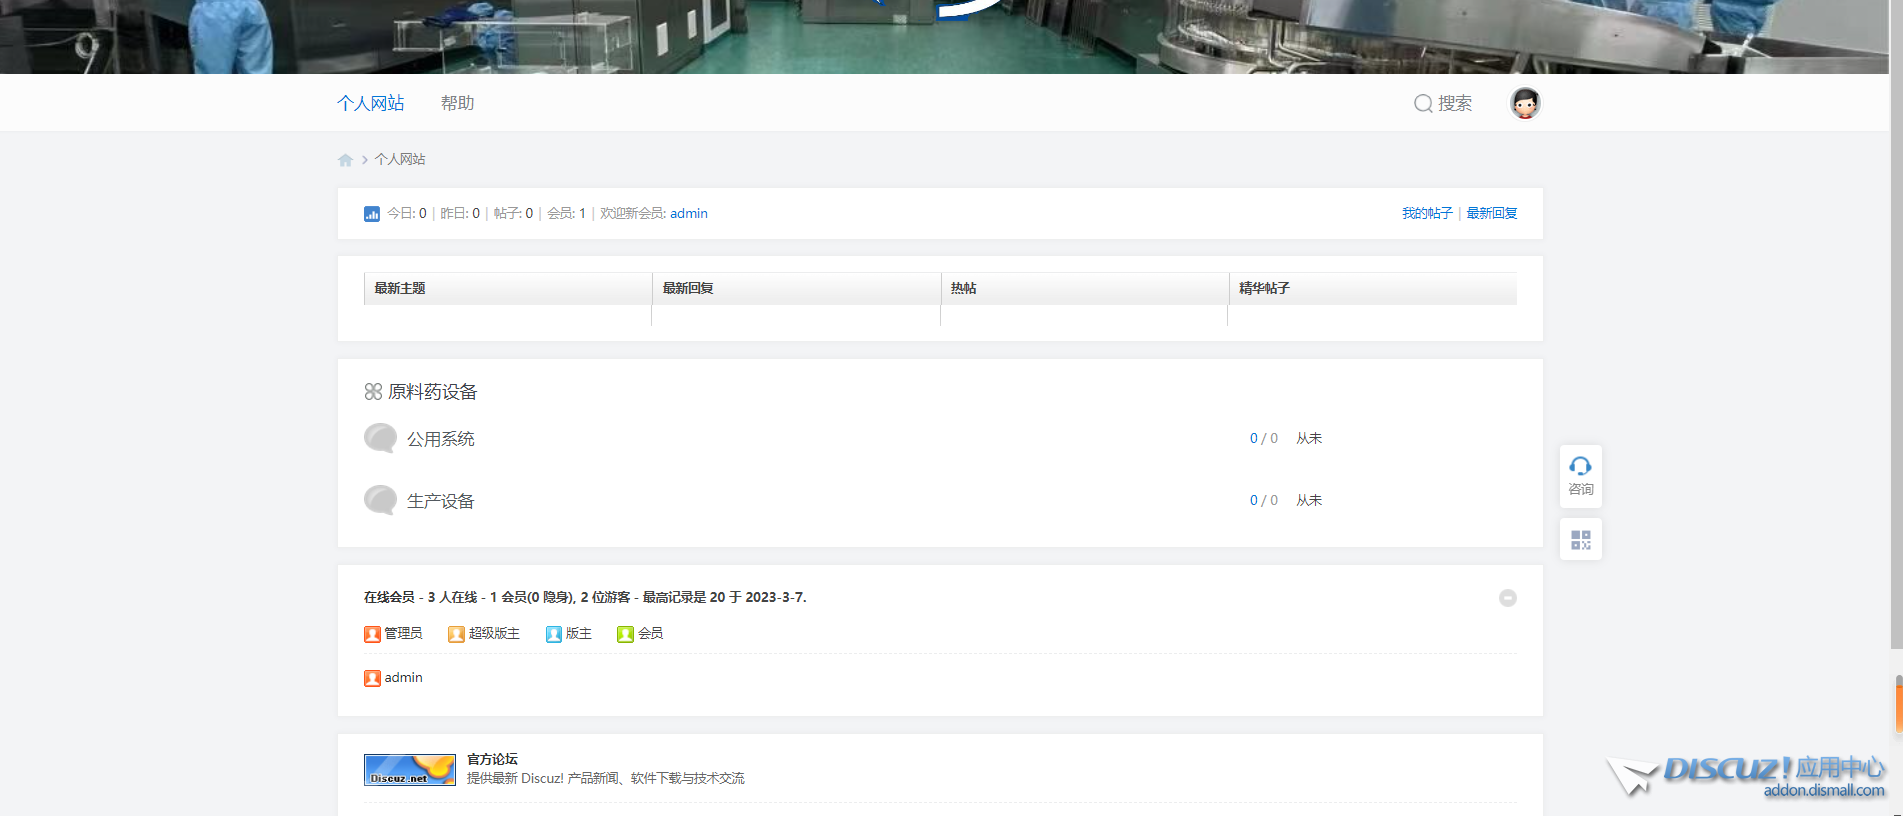Click the admin new member link
The width and height of the screenshot is (1903, 816).
688,213
